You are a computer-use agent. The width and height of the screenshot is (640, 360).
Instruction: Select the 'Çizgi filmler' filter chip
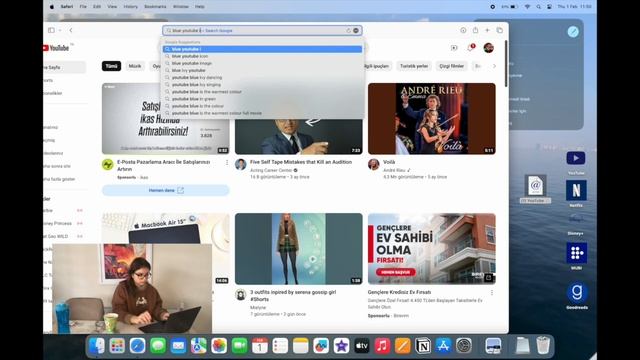[x=451, y=66]
